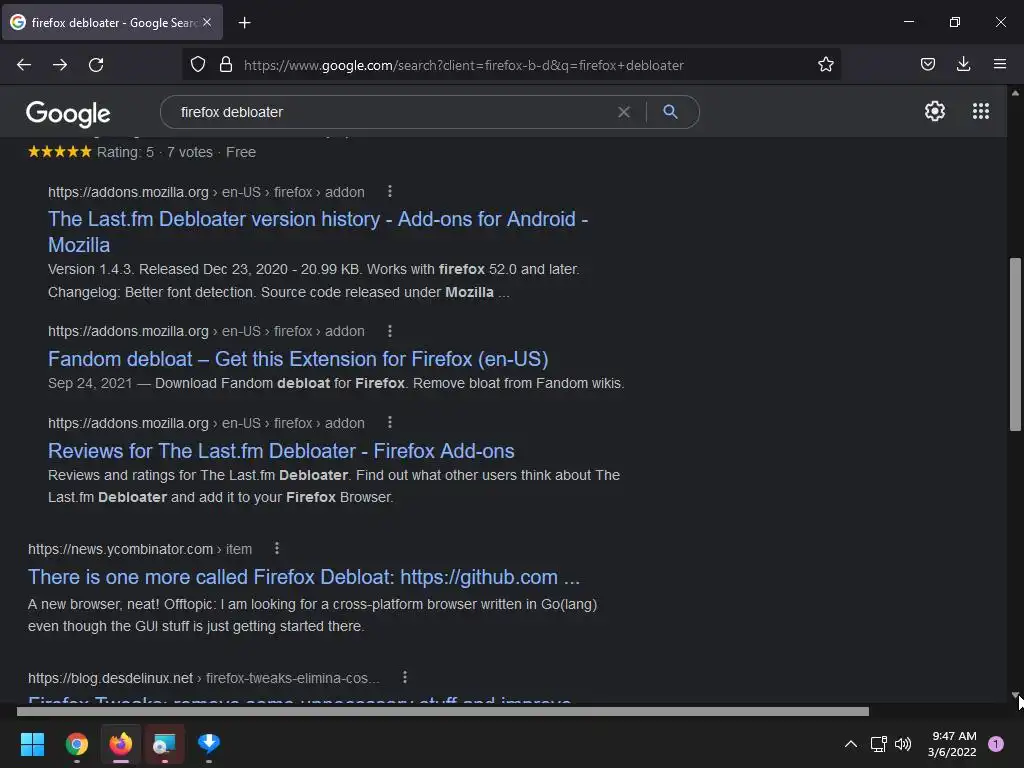The height and width of the screenshot is (768, 1024).
Task: Open the blue download-arrow taskbar app
Action: pos(209,744)
